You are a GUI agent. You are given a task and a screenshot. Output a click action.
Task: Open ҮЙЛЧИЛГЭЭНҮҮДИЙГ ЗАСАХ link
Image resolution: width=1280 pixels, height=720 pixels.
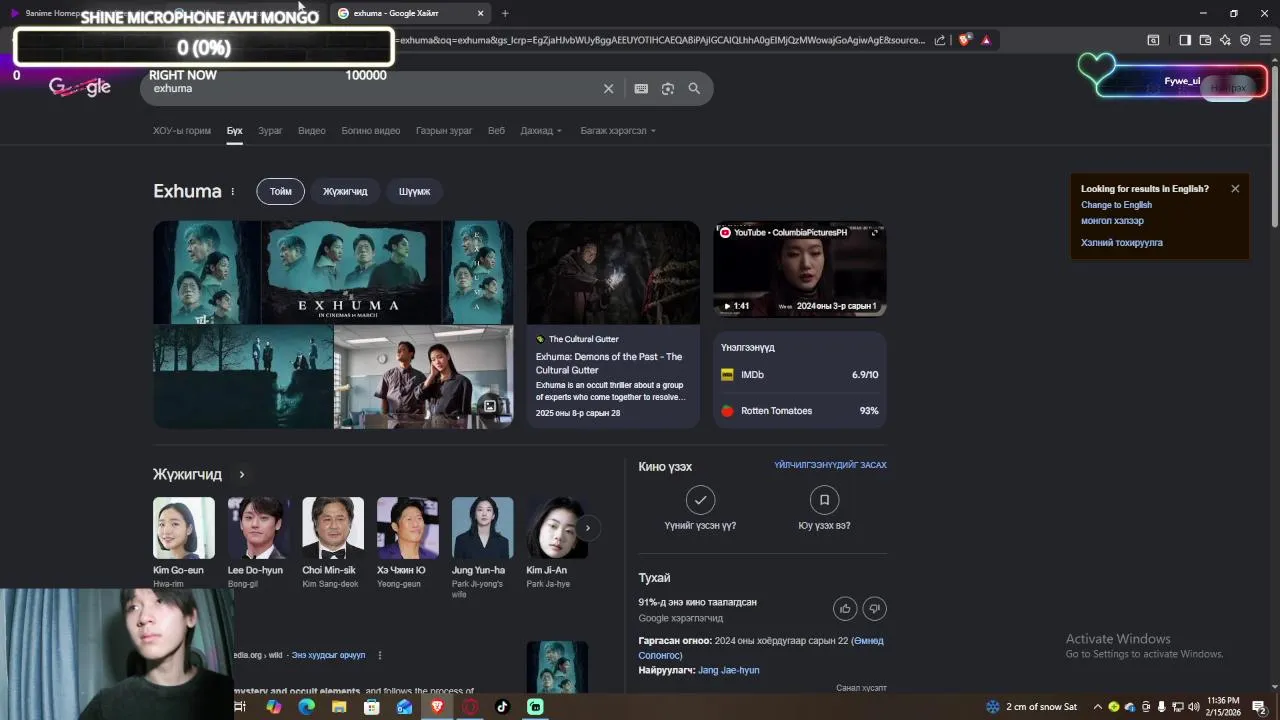[830, 465]
